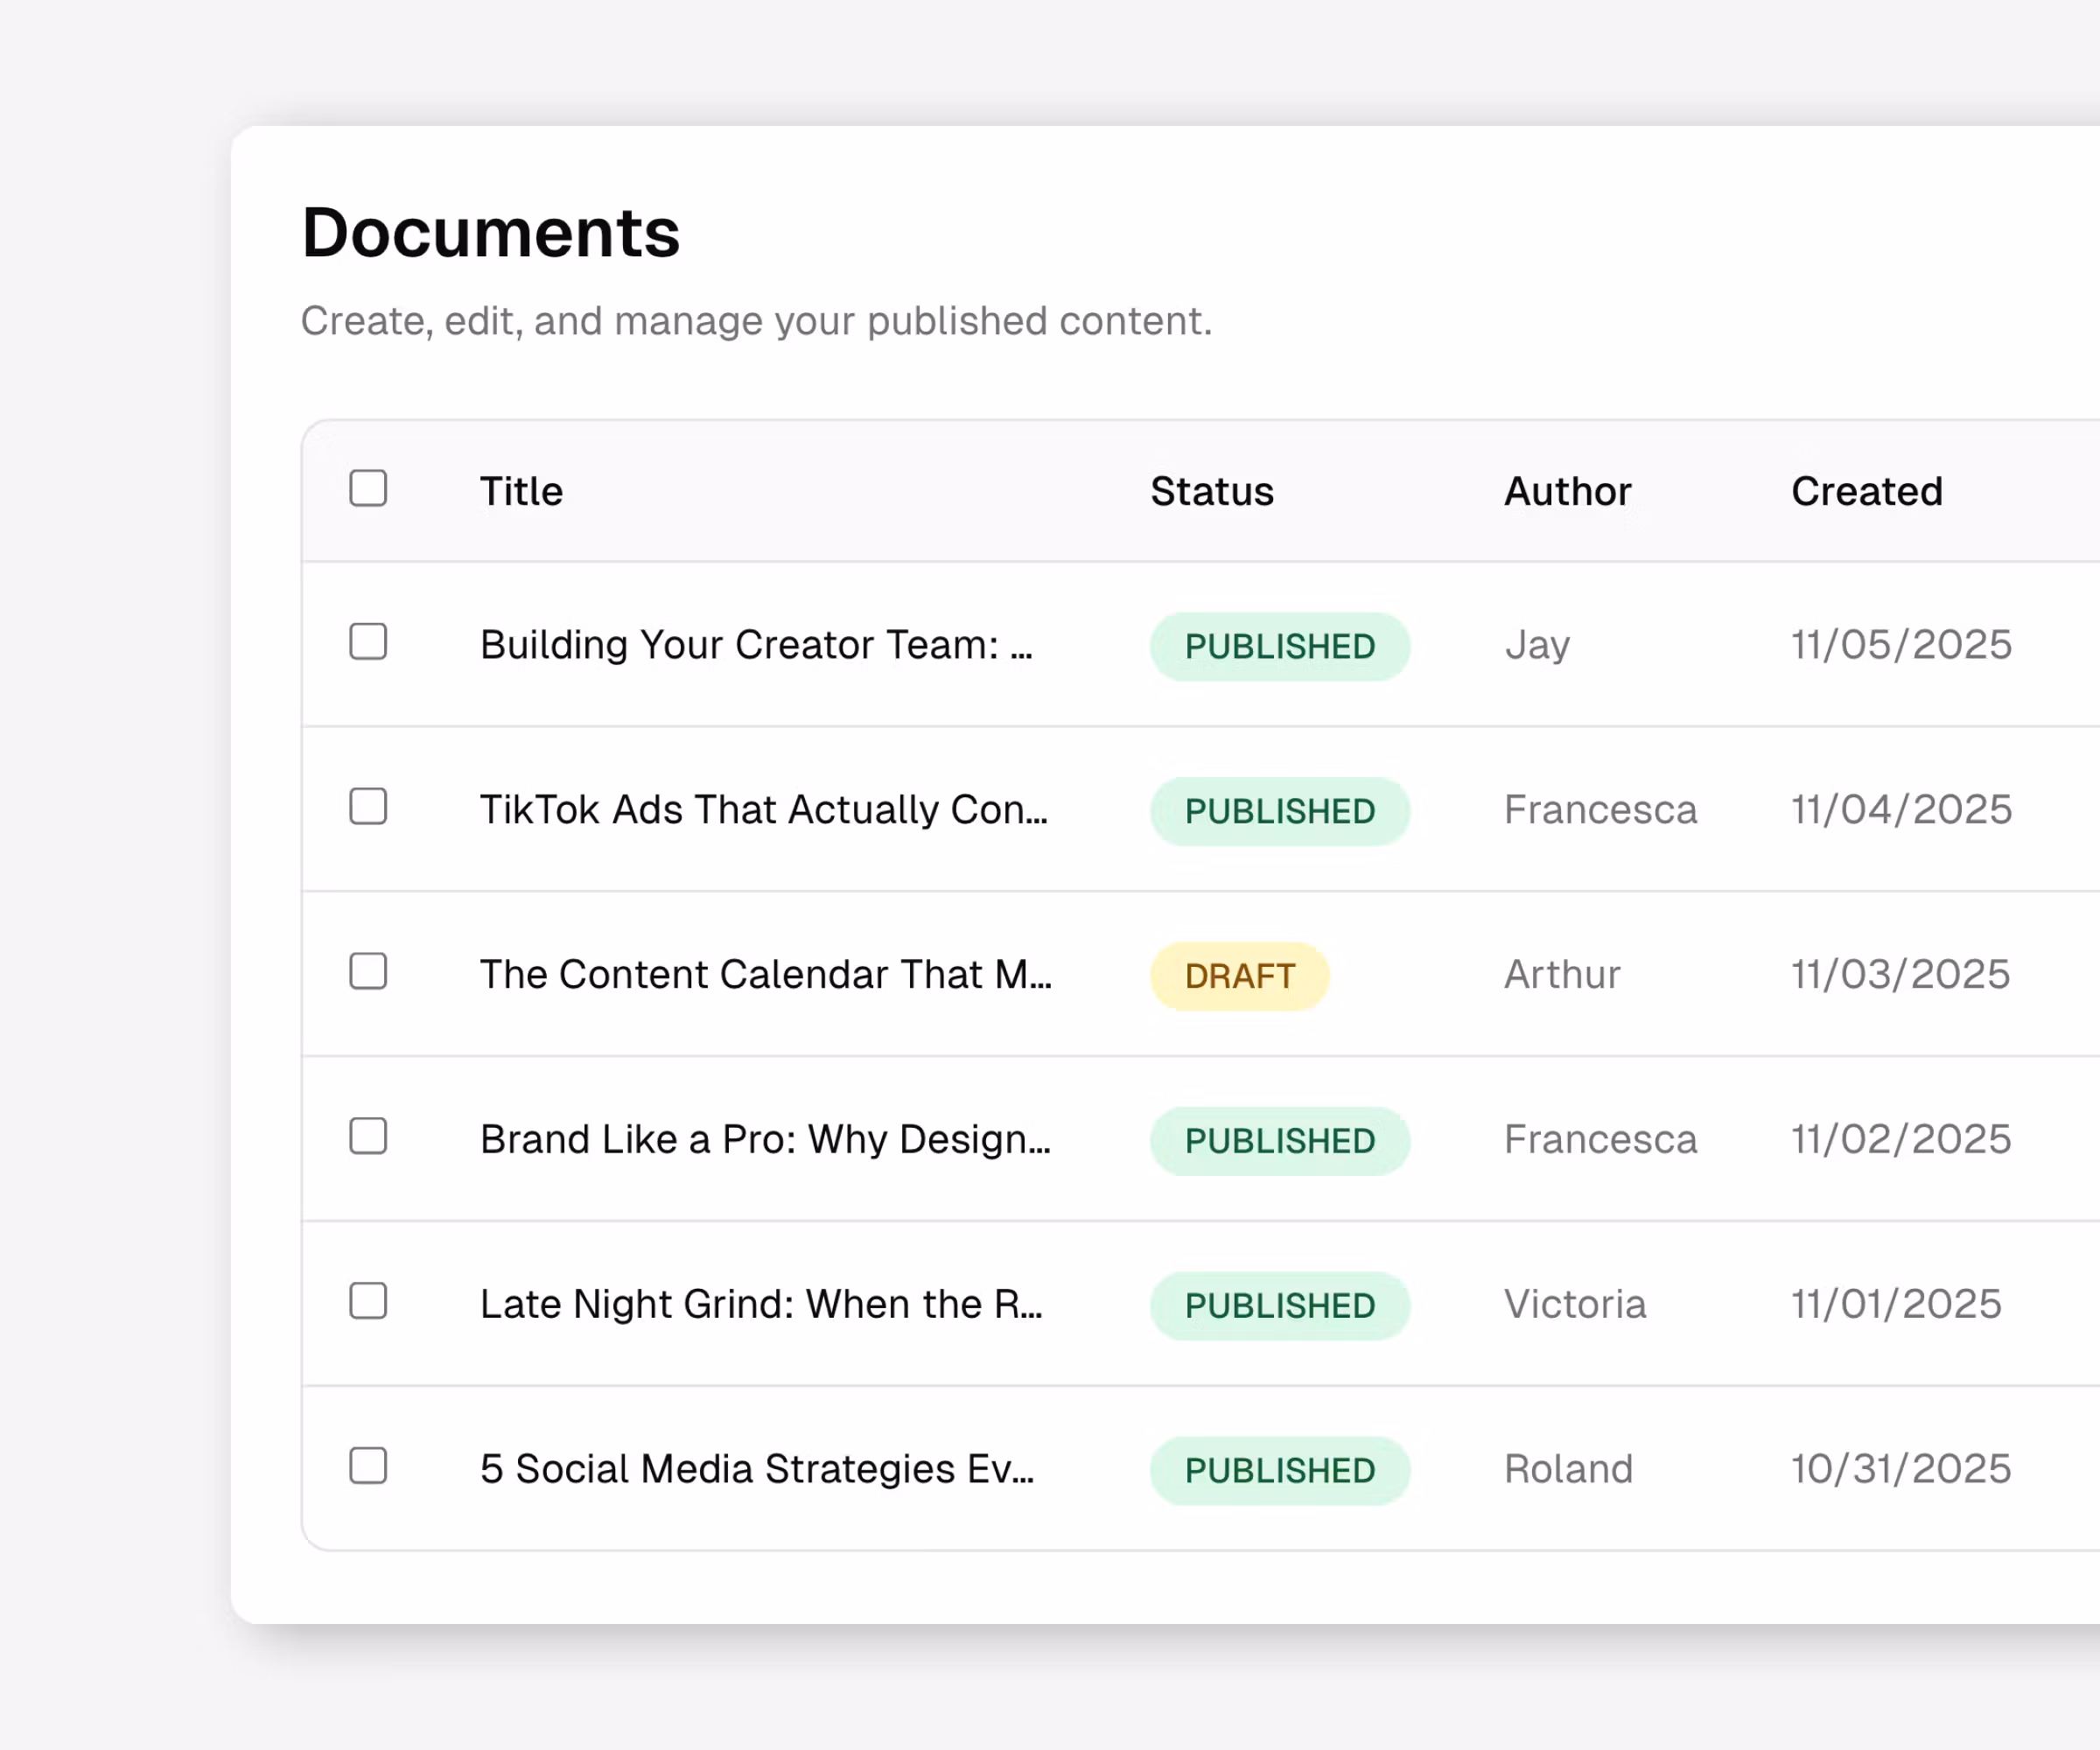The image size is (2100, 1750).
Task: Sort by the Title column header
Action: 521,491
